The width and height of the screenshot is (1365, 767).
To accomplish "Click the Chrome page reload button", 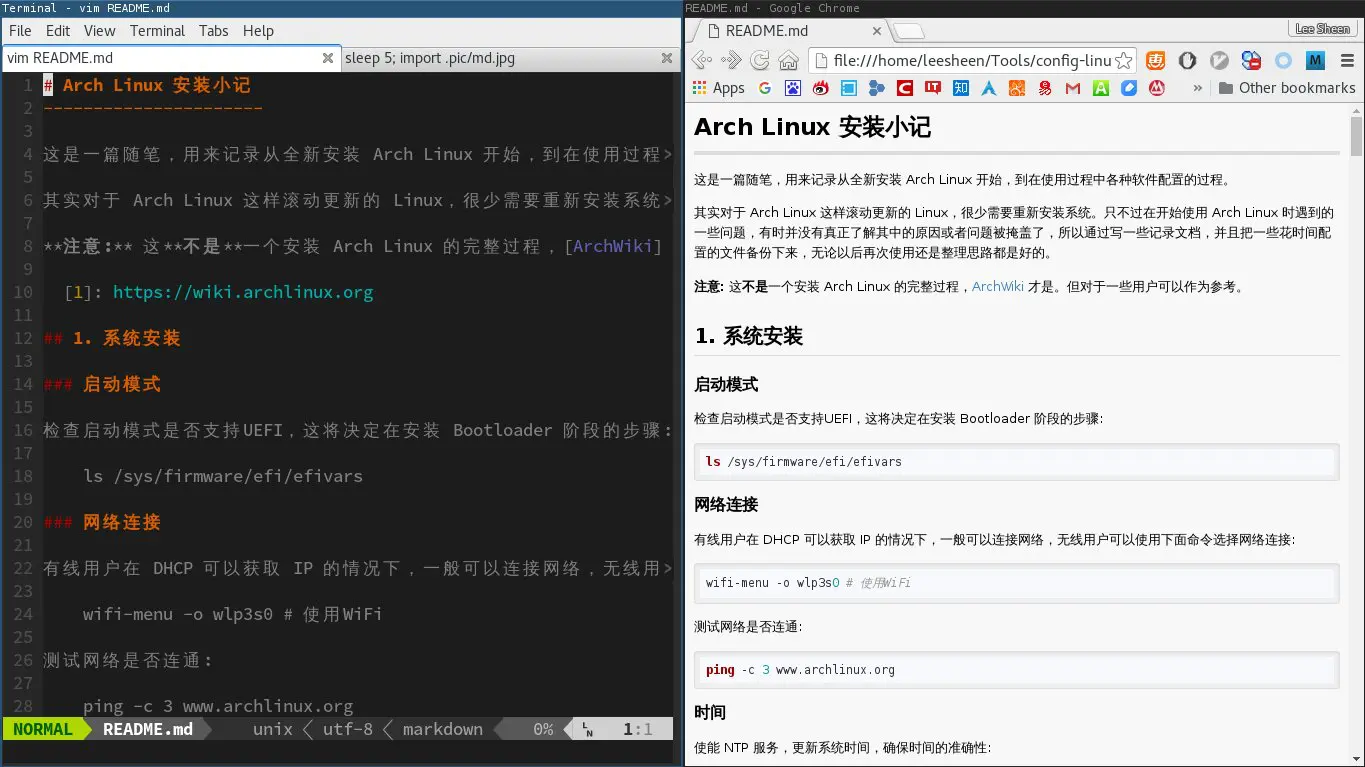I will click(759, 60).
